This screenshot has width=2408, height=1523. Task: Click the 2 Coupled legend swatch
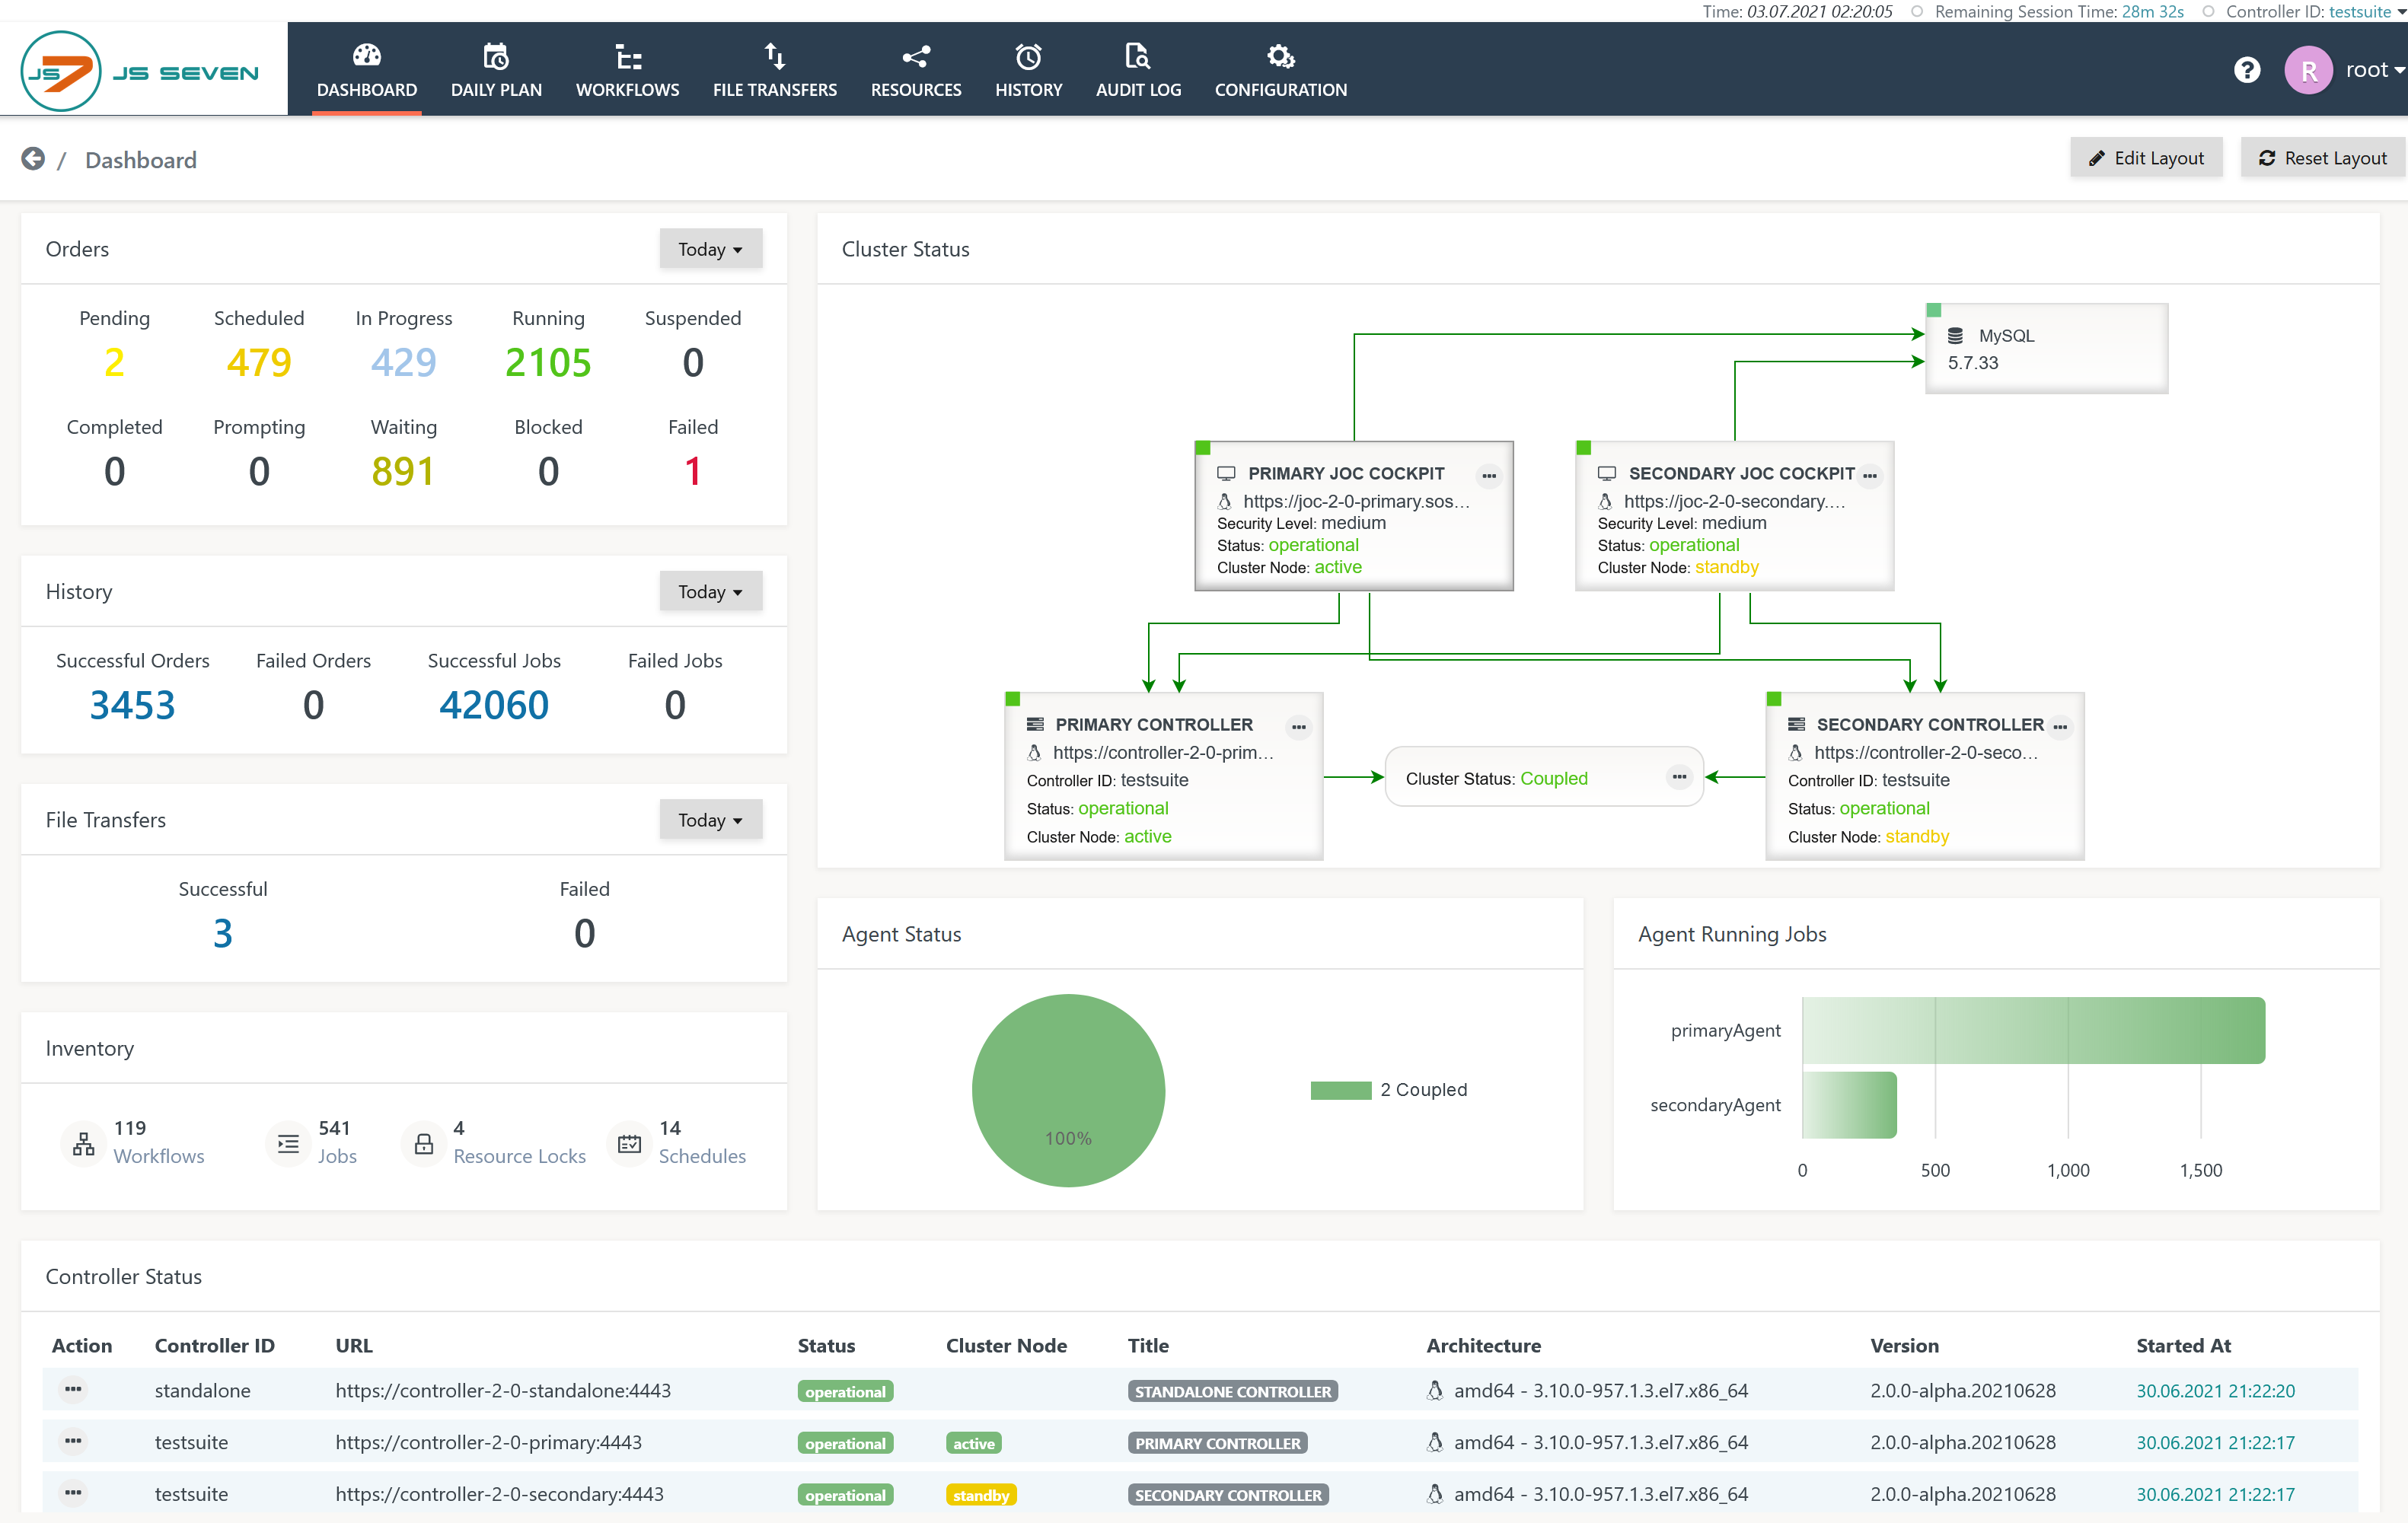(1340, 1090)
